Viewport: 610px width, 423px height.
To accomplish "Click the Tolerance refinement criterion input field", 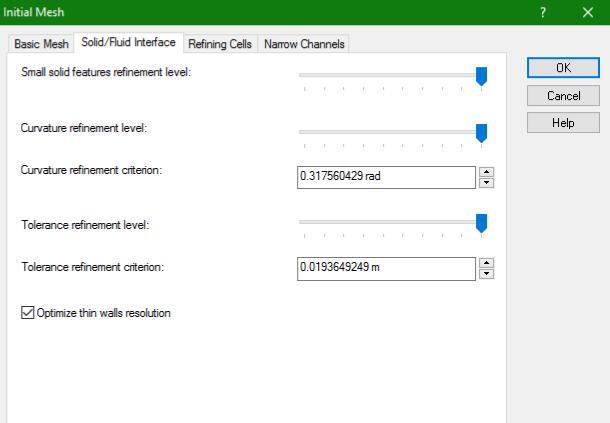I will pos(386,269).
